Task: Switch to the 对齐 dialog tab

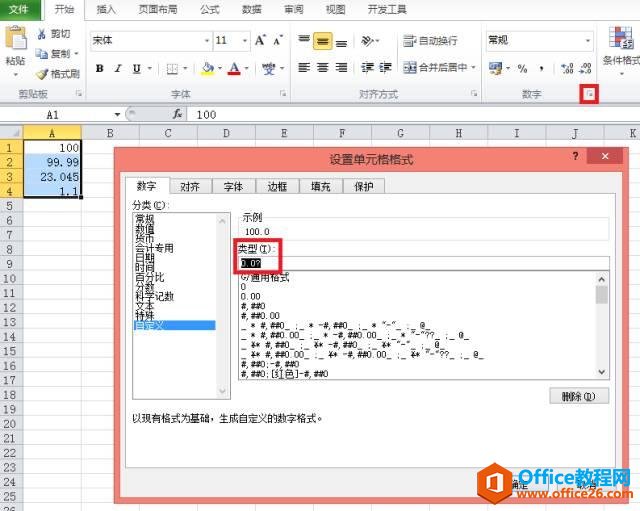Action: tap(190, 187)
